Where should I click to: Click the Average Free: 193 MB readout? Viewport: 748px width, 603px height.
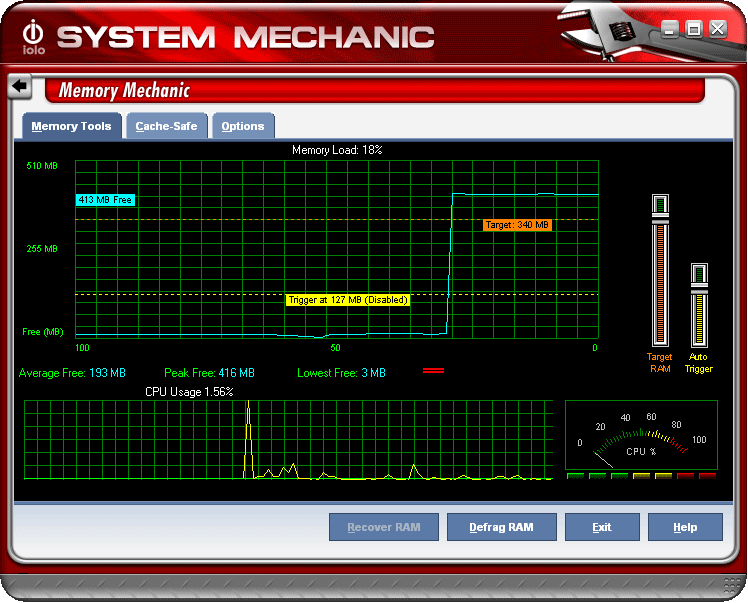[72, 373]
